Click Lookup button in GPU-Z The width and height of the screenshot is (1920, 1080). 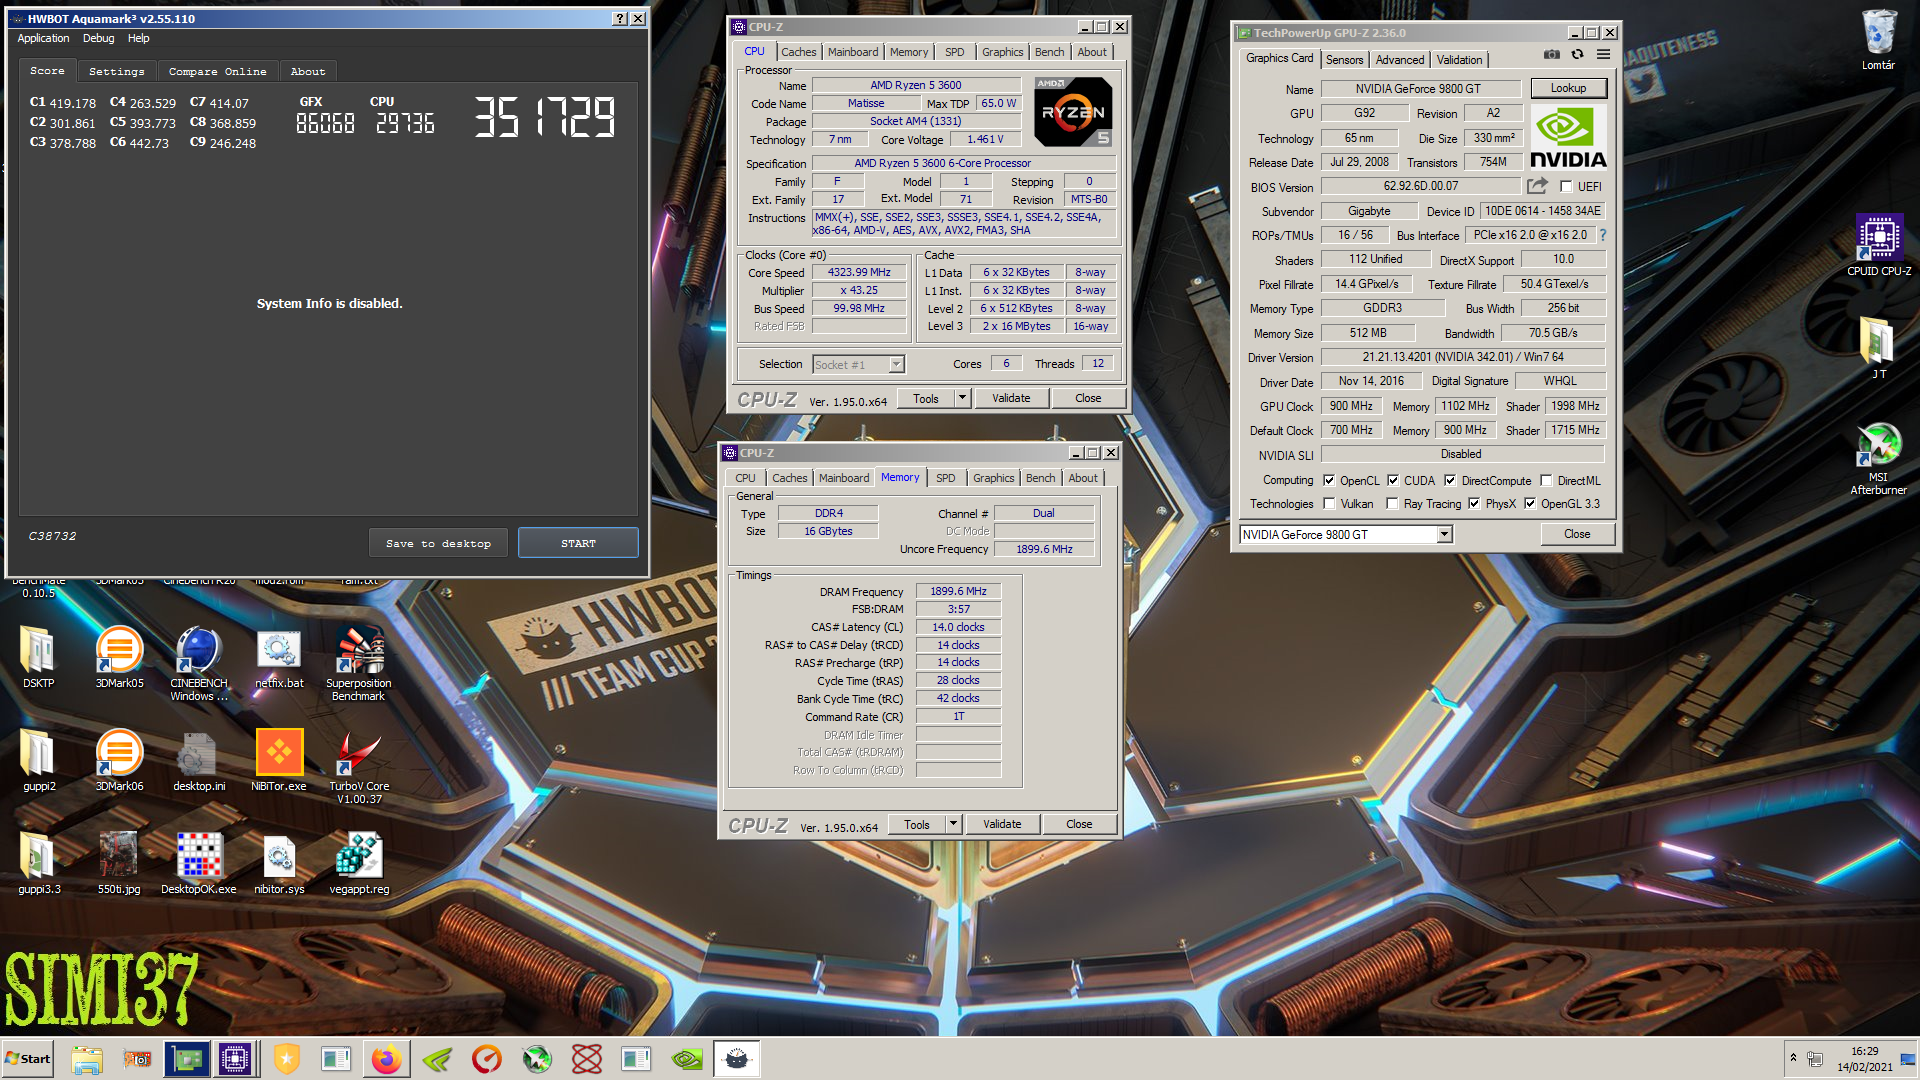[x=1568, y=88]
